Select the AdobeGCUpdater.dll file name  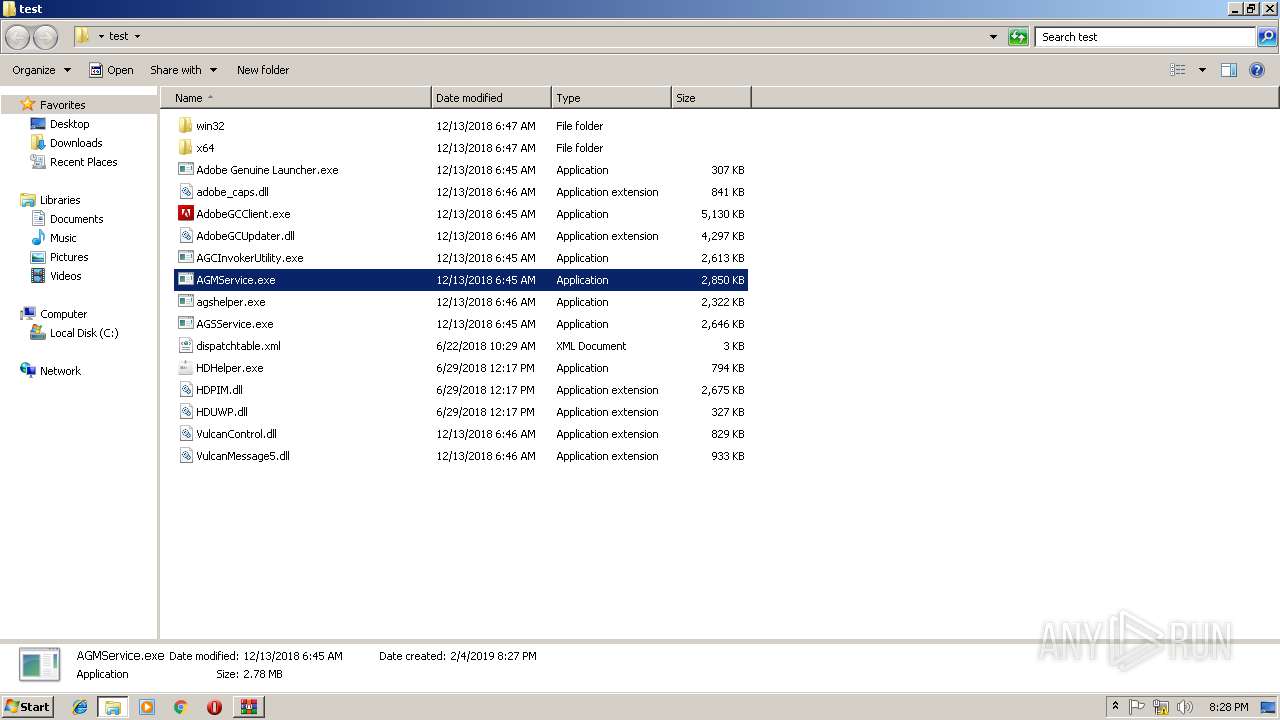[x=245, y=236]
